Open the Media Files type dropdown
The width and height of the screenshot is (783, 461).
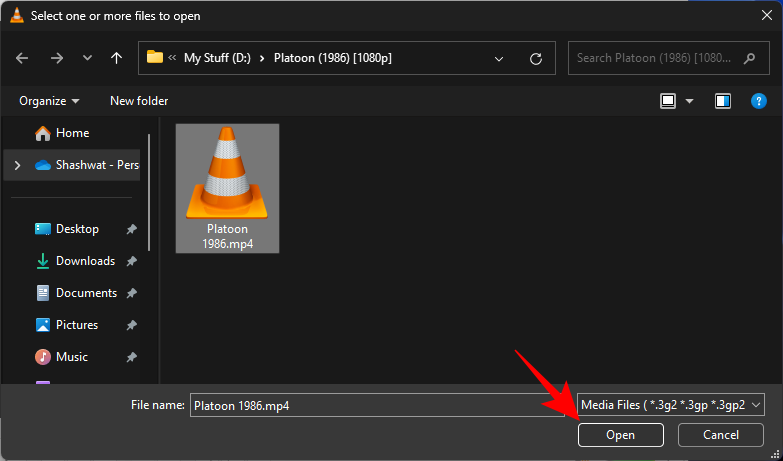tap(671, 405)
